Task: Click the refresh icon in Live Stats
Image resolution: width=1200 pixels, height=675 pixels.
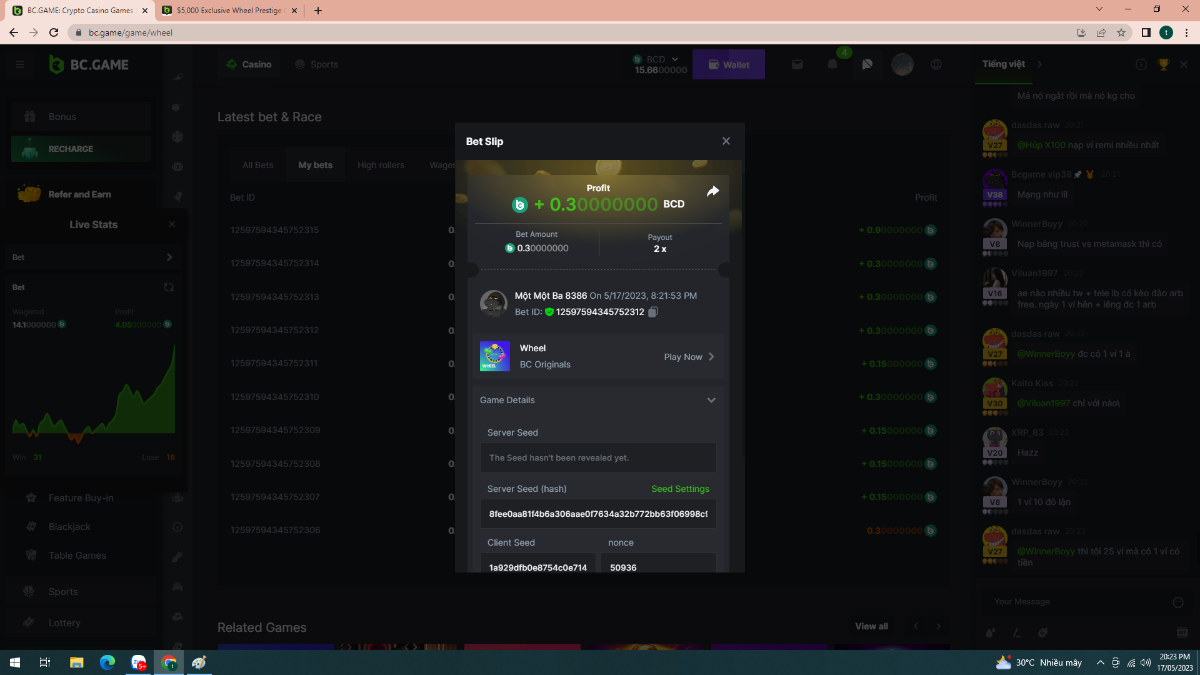Action: click(x=169, y=287)
